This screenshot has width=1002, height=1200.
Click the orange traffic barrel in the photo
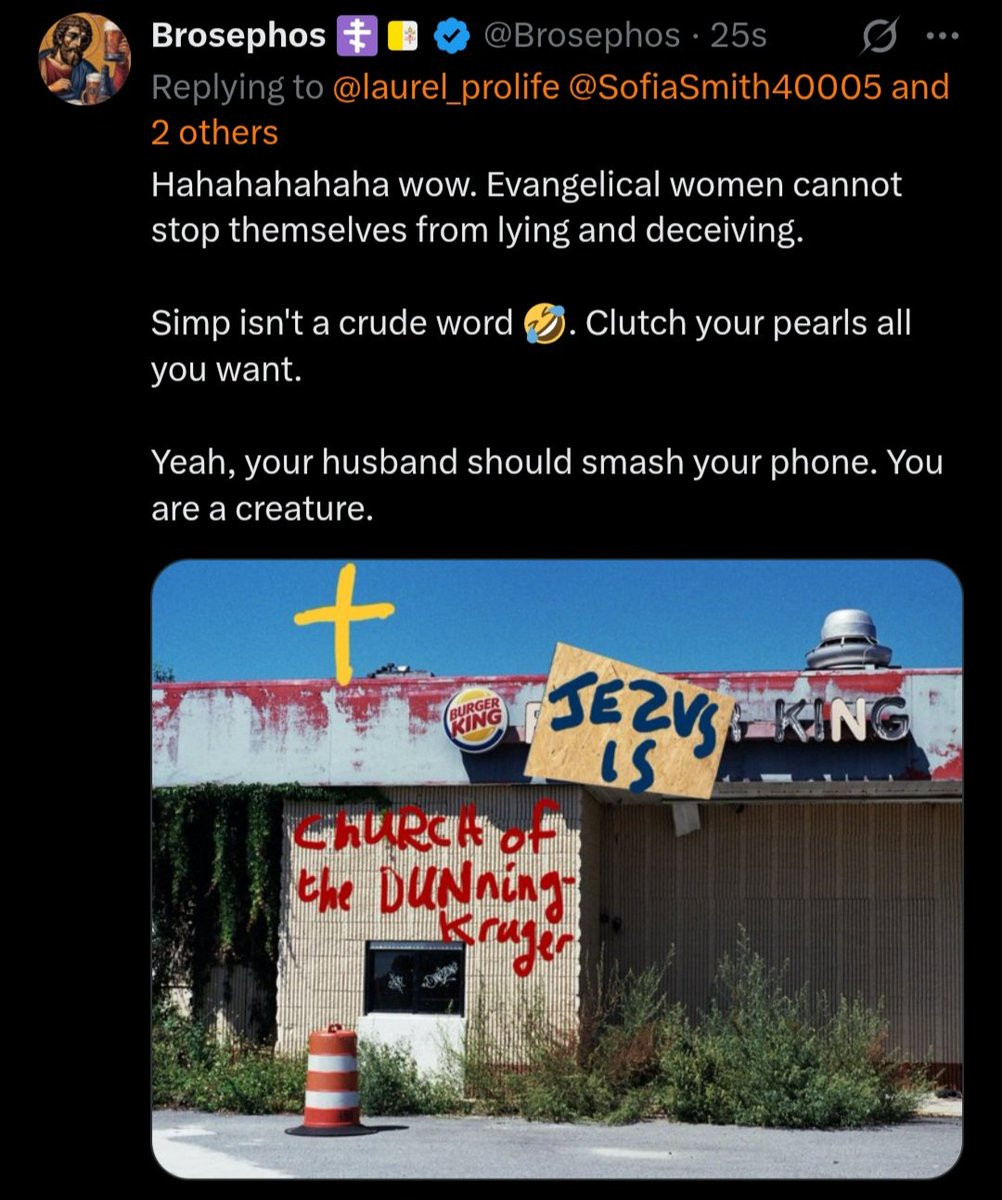click(330, 1080)
